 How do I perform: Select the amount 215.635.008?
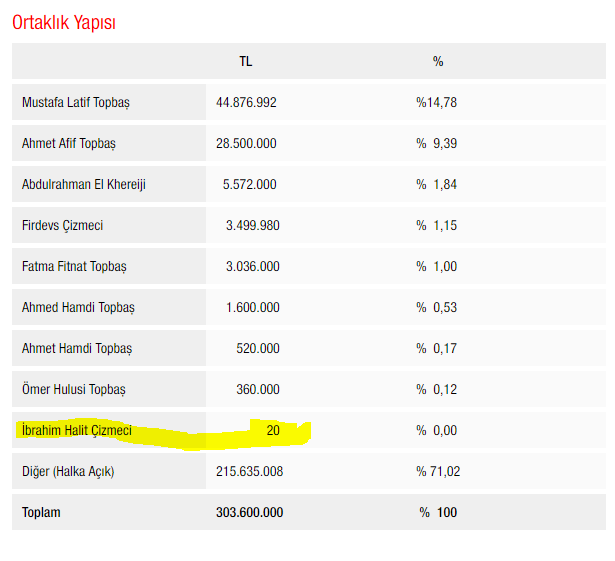click(249, 472)
